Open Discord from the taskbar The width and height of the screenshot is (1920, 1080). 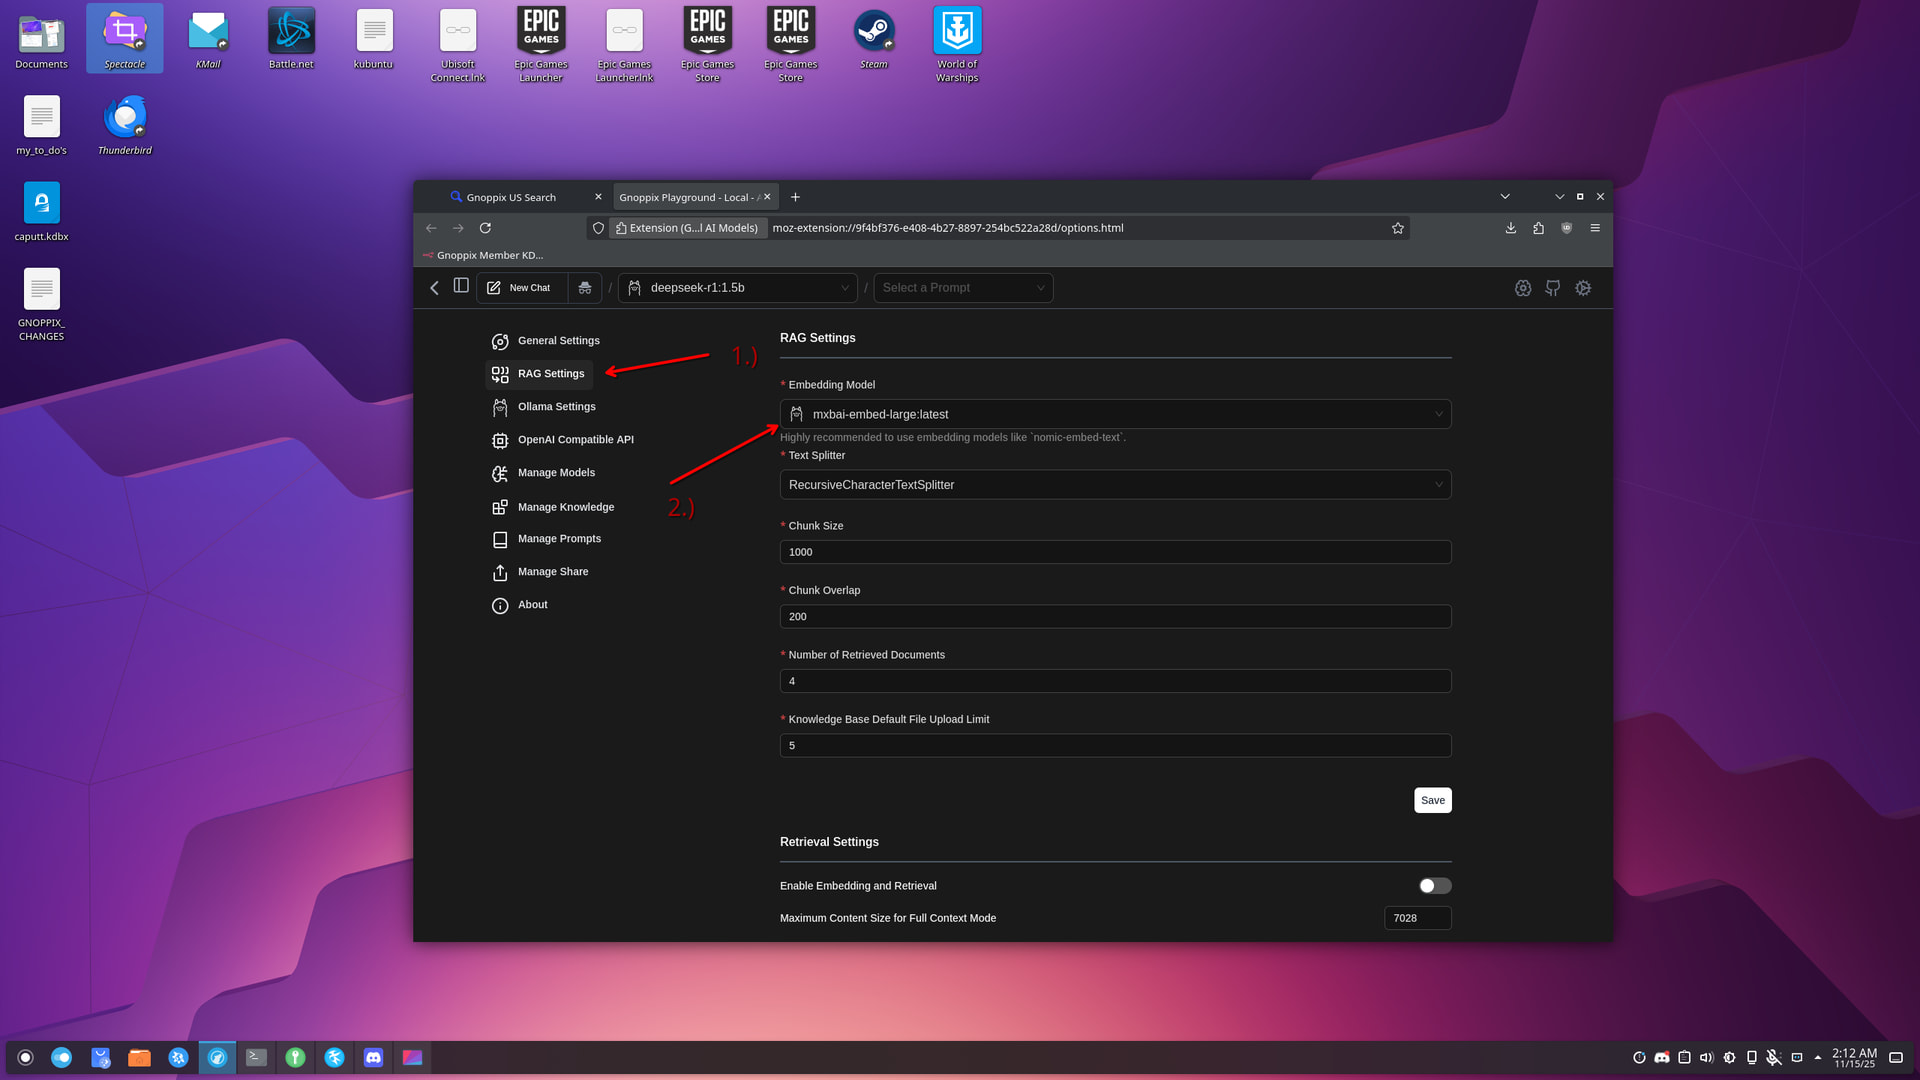(373, 1057)
